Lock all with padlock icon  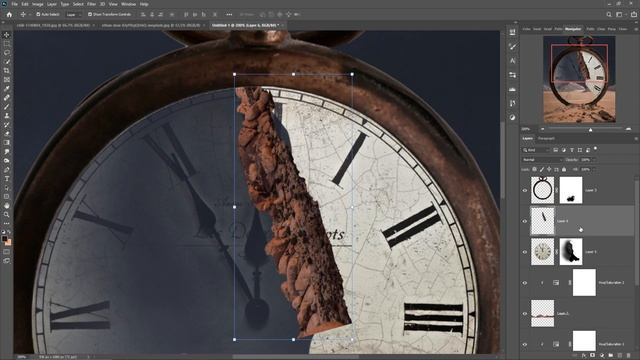tap(564, 169)
